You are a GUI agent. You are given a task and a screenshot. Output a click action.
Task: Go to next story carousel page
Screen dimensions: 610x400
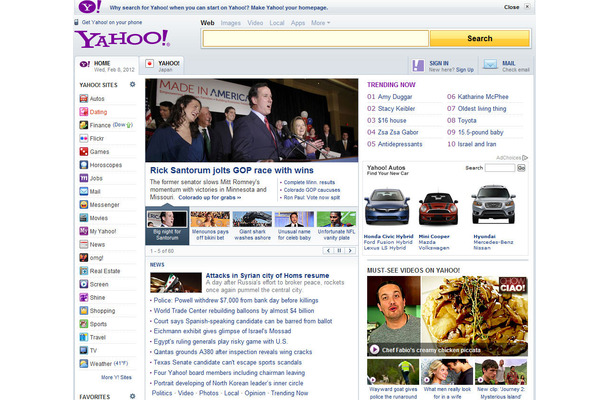point(350,251)
